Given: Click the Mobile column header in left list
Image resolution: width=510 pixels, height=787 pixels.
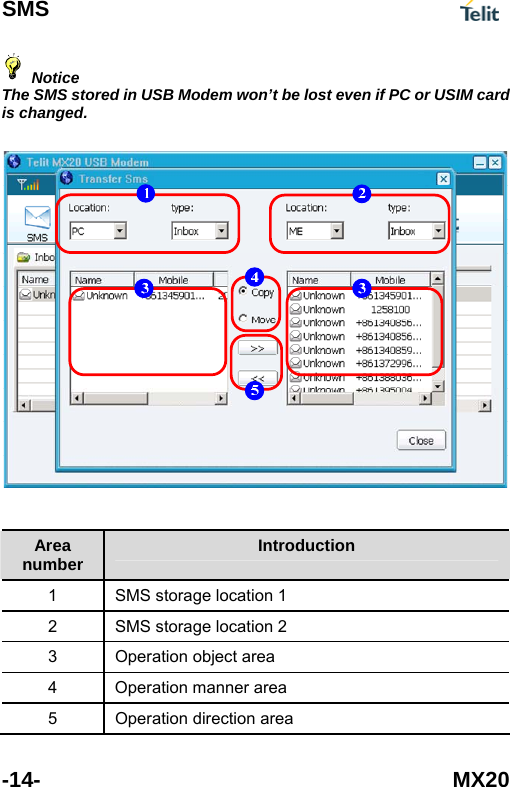Looking at the screenshot, I should [174, 280].
